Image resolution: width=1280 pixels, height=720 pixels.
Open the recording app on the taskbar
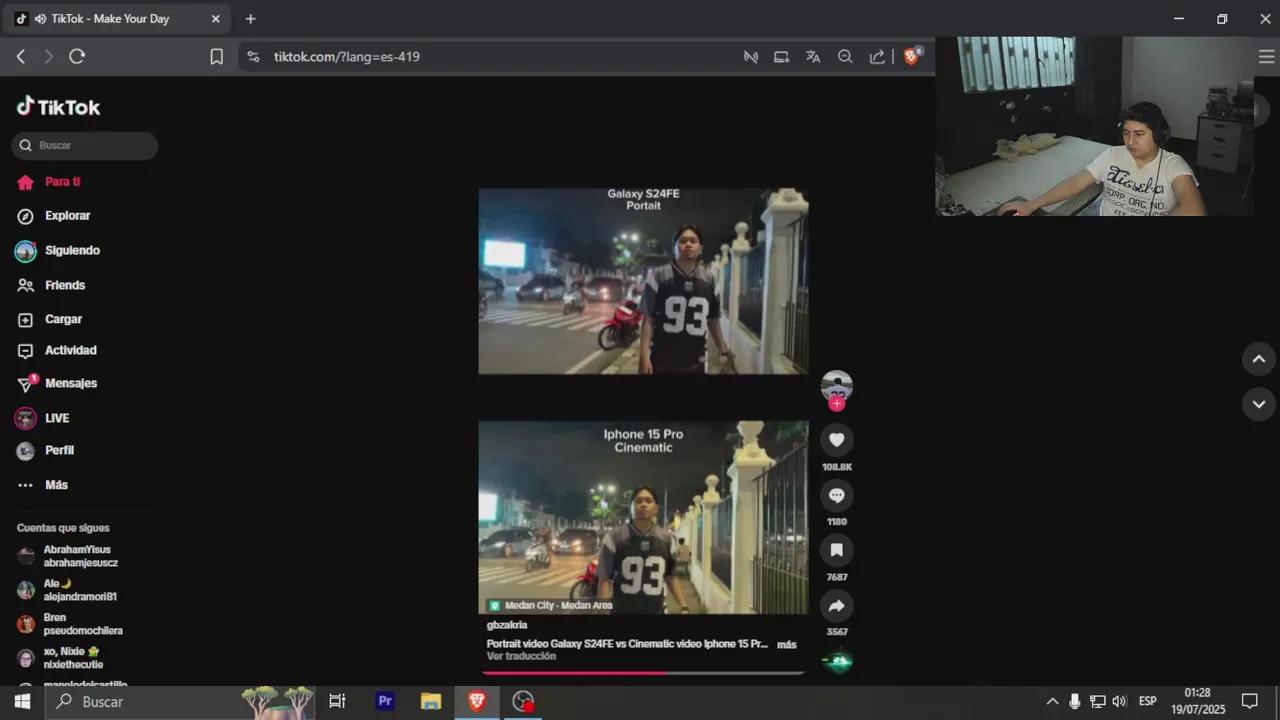click(x=523, y=702)
